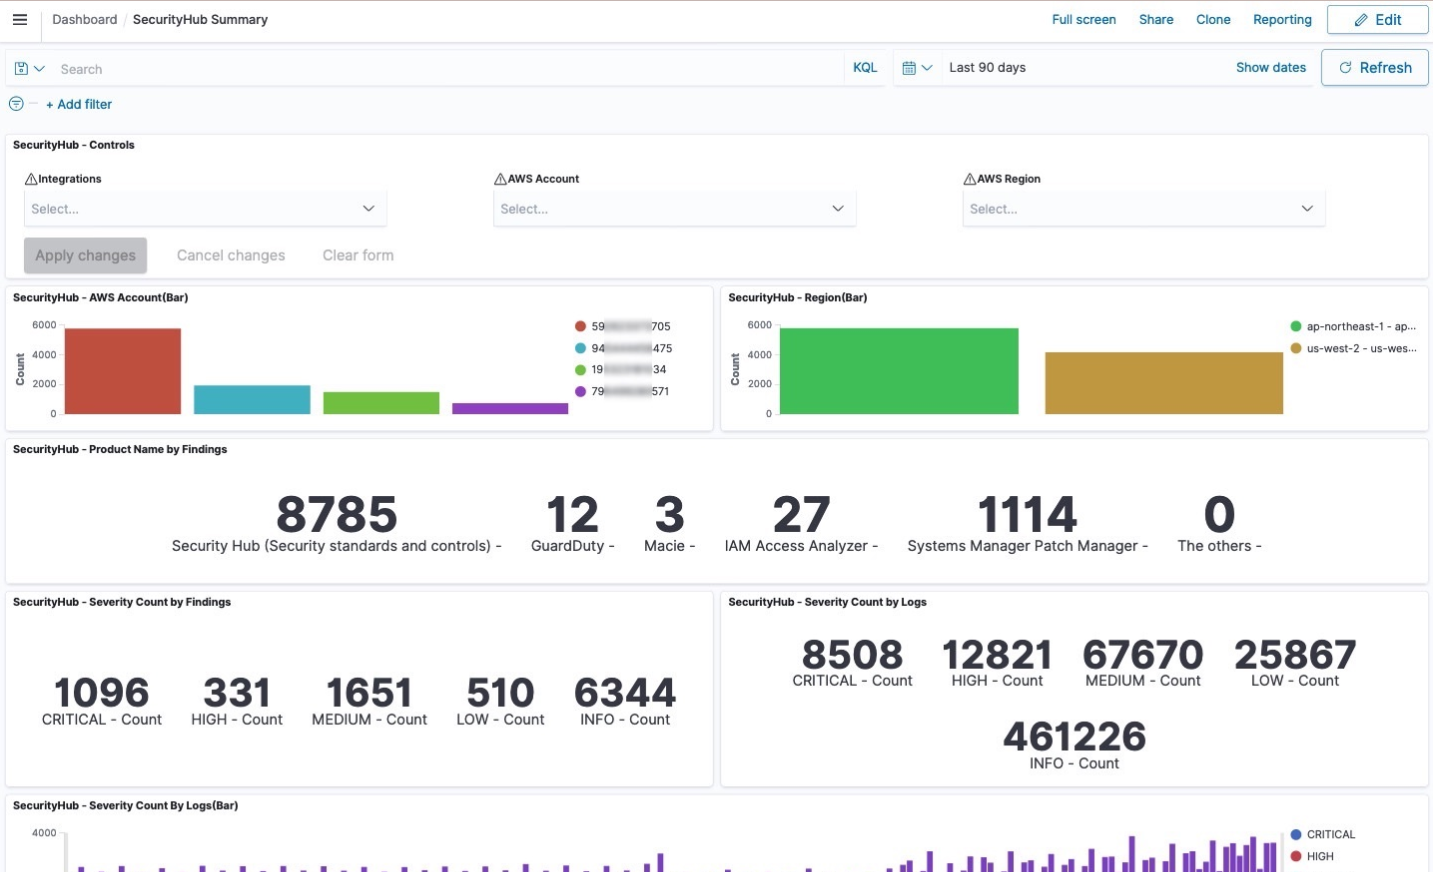The width and height of the screenshot is (1433, 872).
Task: Click Share in the top menu
Action: [1156, 19]
